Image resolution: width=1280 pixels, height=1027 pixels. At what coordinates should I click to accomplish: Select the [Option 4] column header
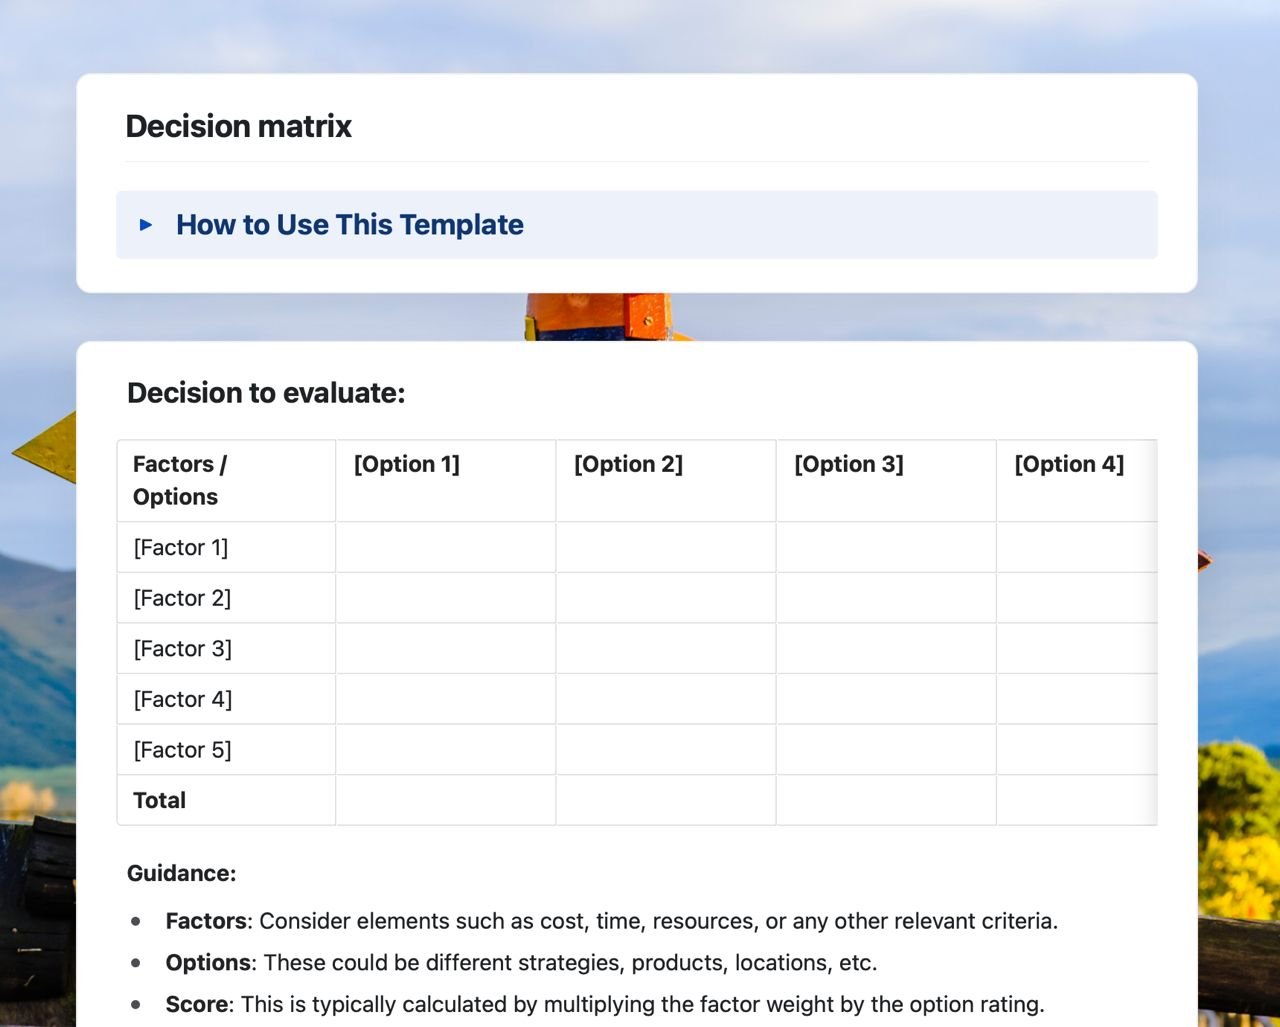(1069, 464)
